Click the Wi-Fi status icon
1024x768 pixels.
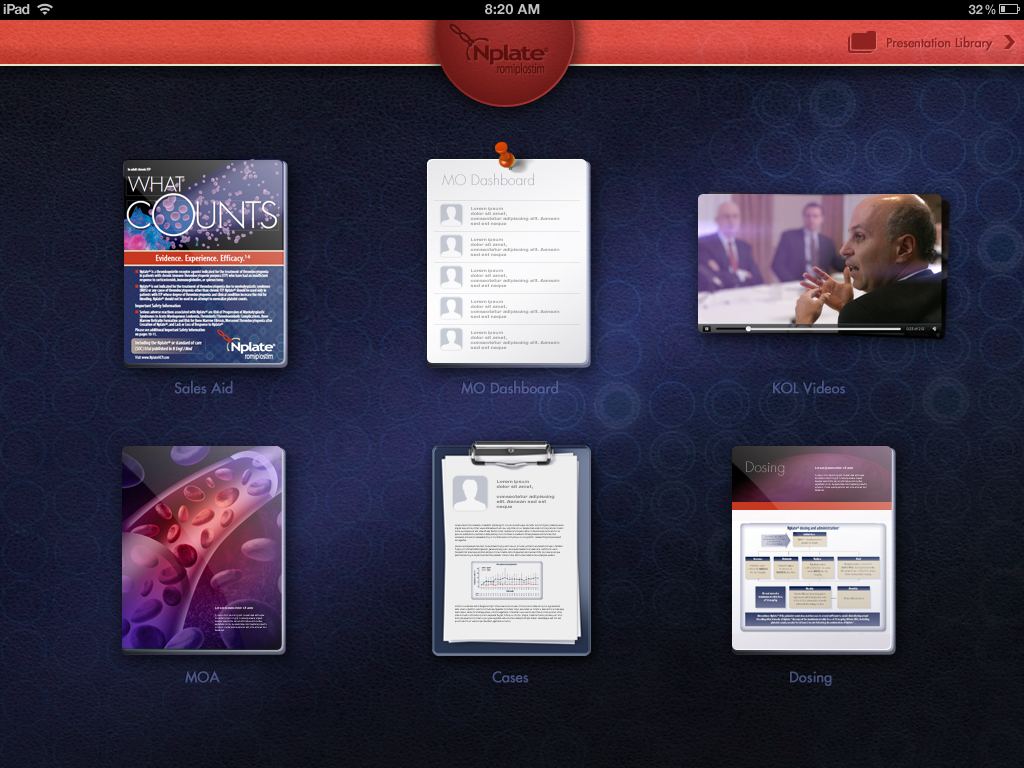click(45, 9)
